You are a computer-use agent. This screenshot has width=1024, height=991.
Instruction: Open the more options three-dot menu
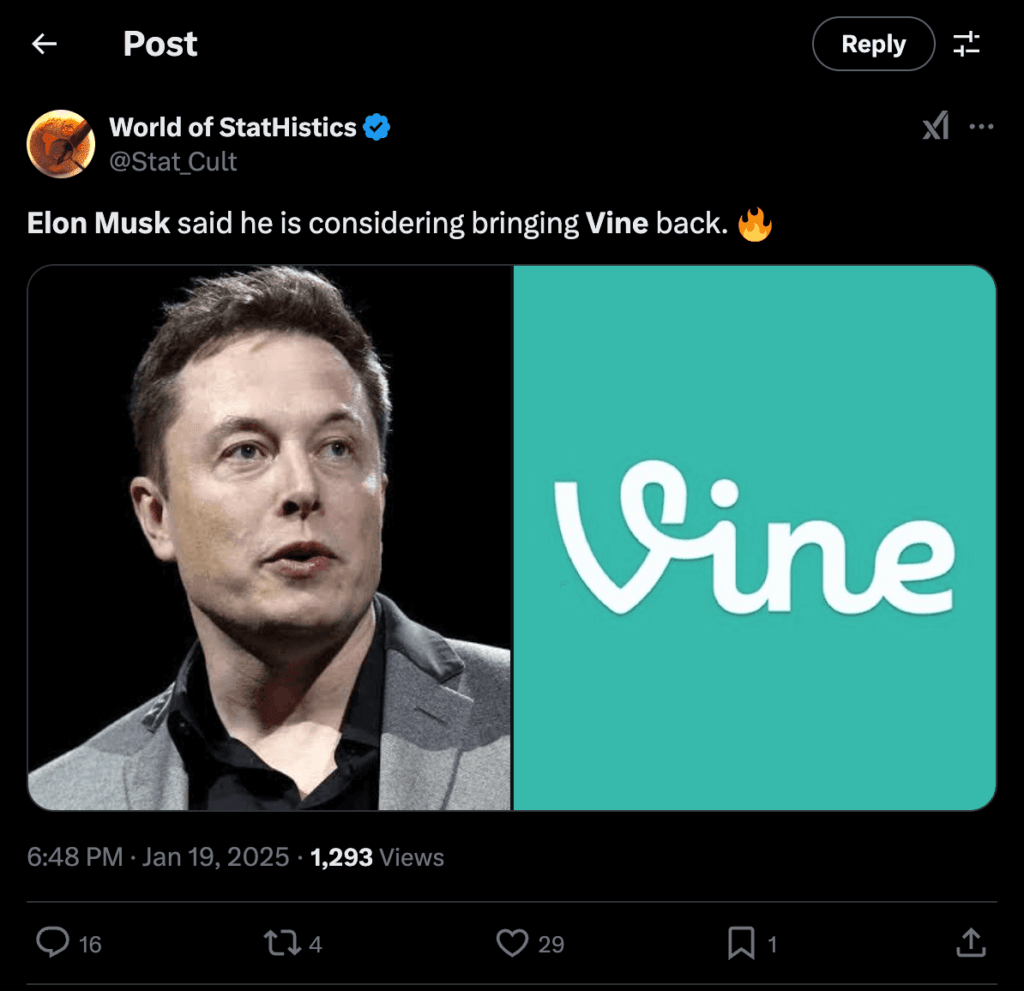[982, 127]
